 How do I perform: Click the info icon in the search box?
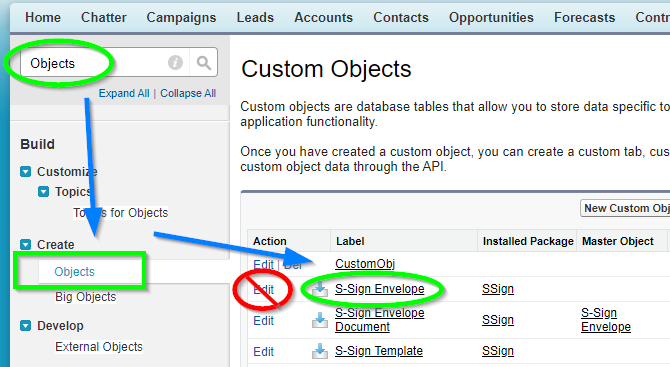click(175, 63)
